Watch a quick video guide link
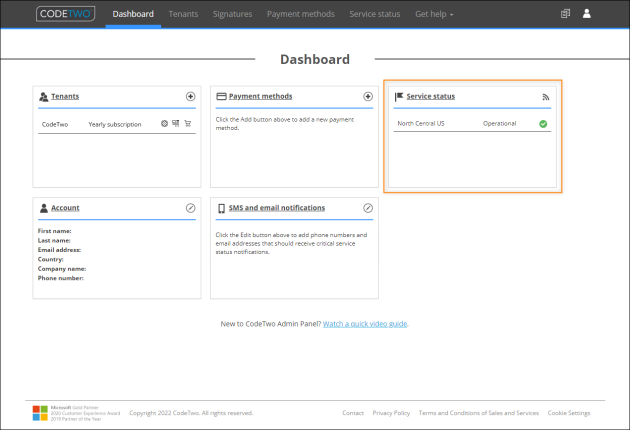630x430 pixels. (x=365, y=324)
